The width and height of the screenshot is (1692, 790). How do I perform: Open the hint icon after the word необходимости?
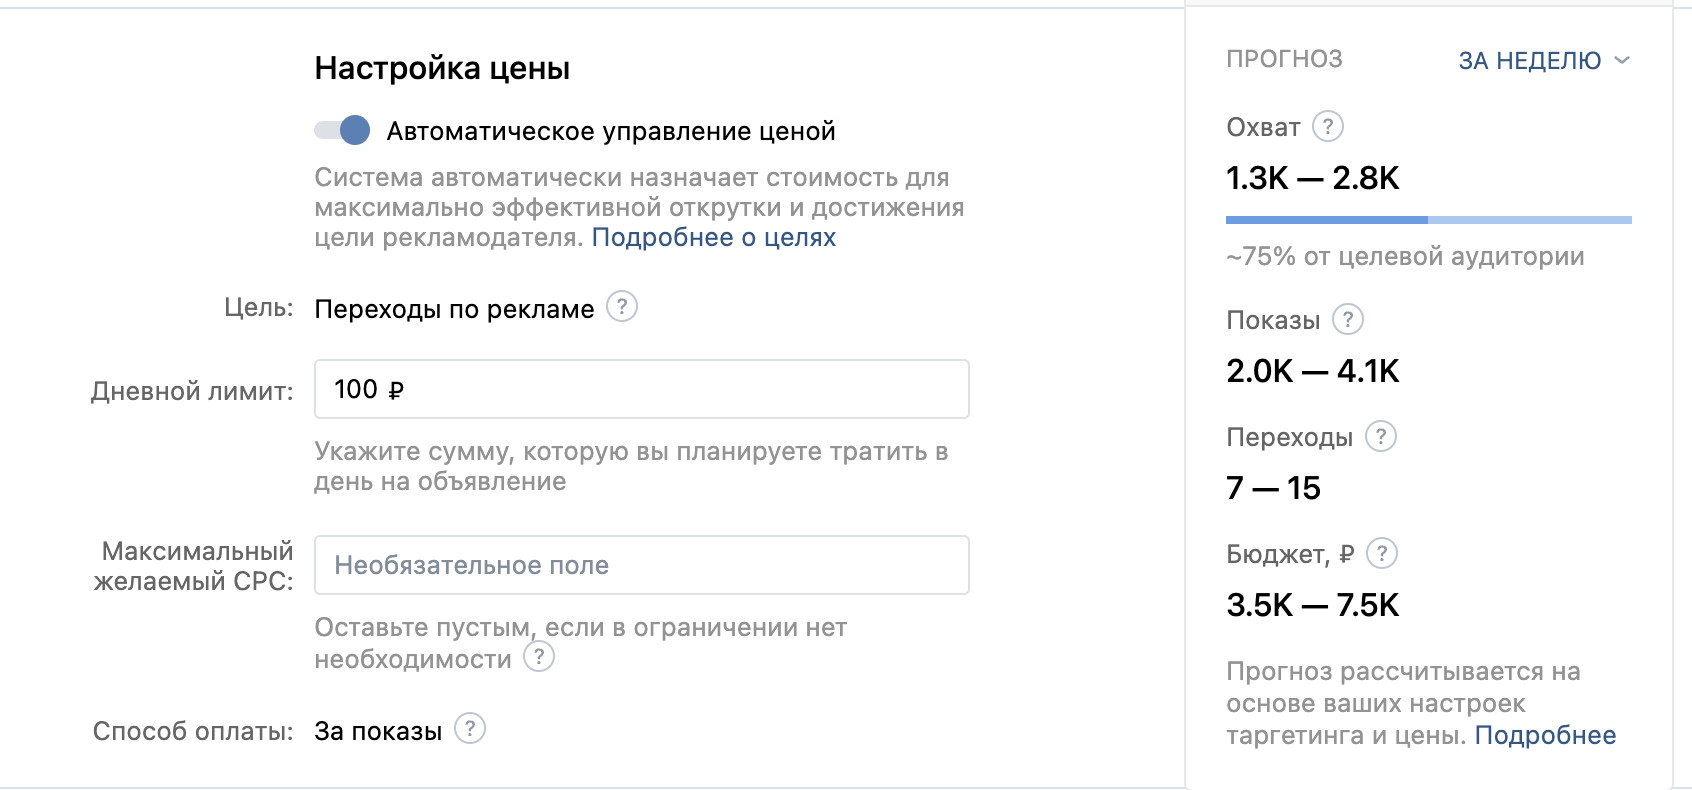coord(539,657)
